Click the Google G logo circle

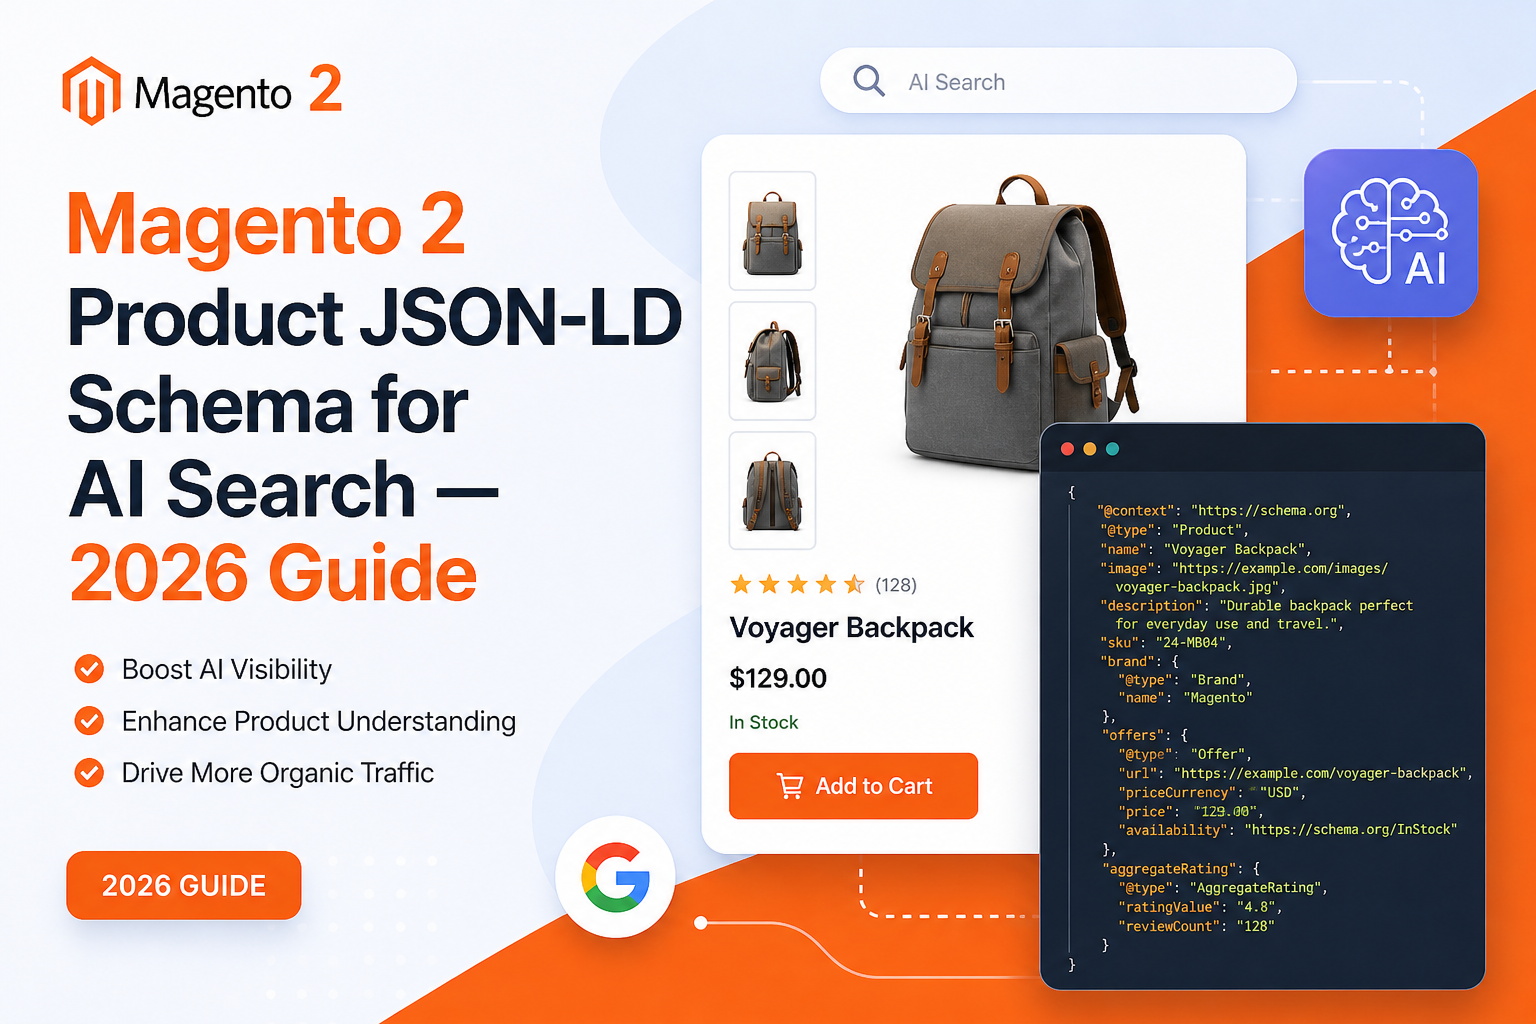615,877
